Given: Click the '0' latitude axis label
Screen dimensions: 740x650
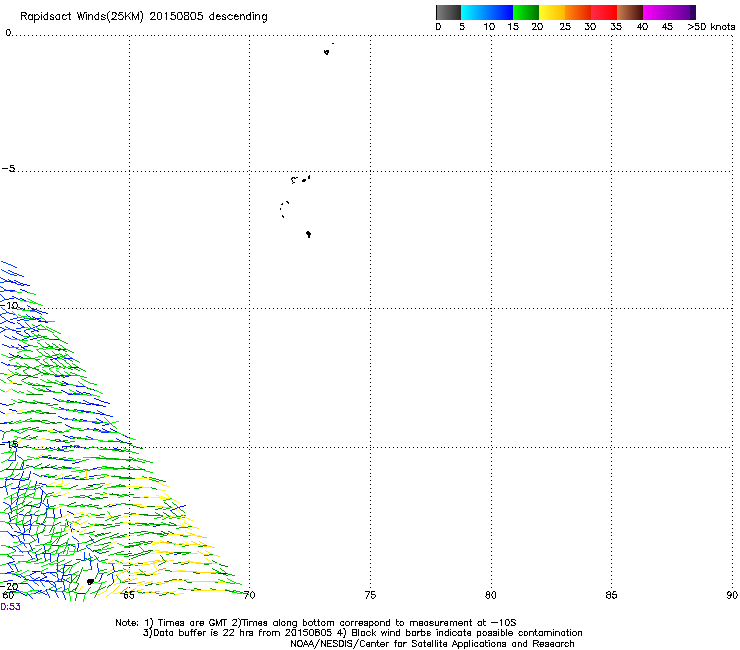Looking at the screenshot, I should (x=8, y=33).
